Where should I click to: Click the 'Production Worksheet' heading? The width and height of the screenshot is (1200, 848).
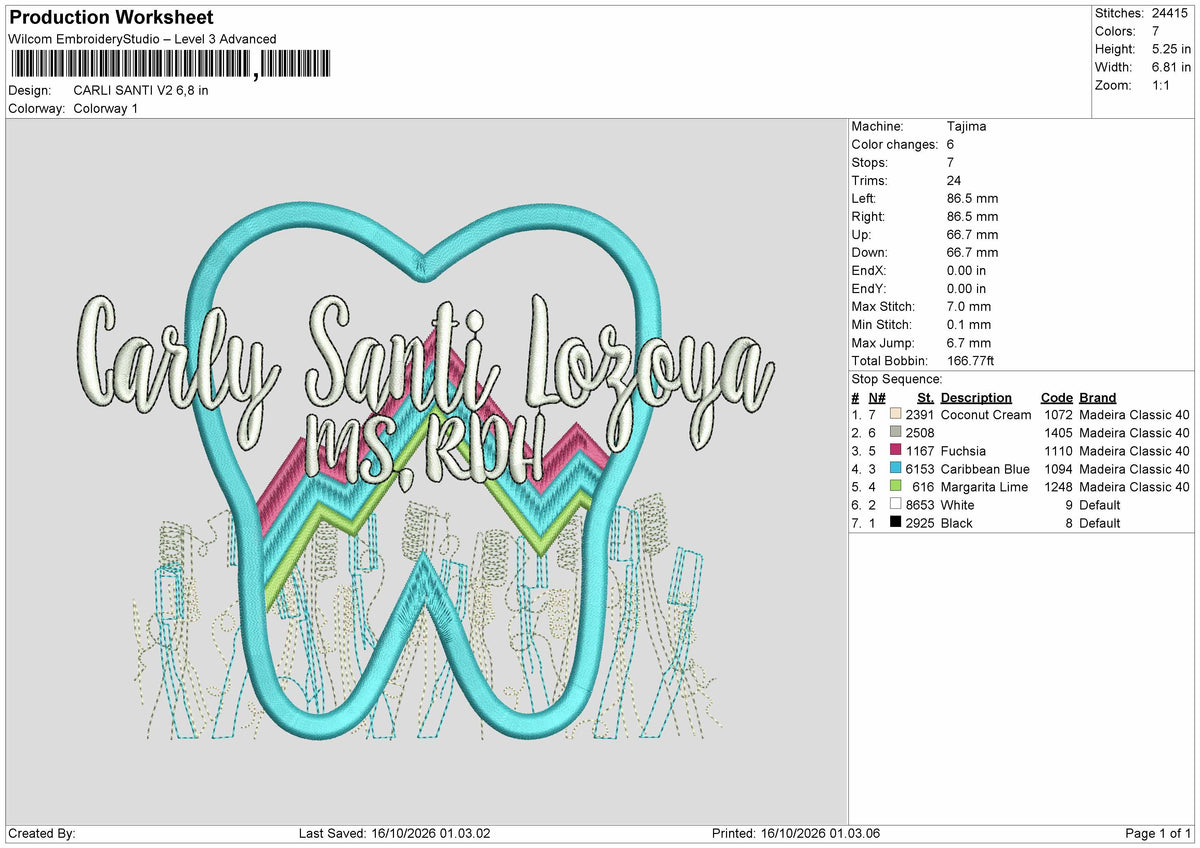pyautogui.click(x=111, y=18)
